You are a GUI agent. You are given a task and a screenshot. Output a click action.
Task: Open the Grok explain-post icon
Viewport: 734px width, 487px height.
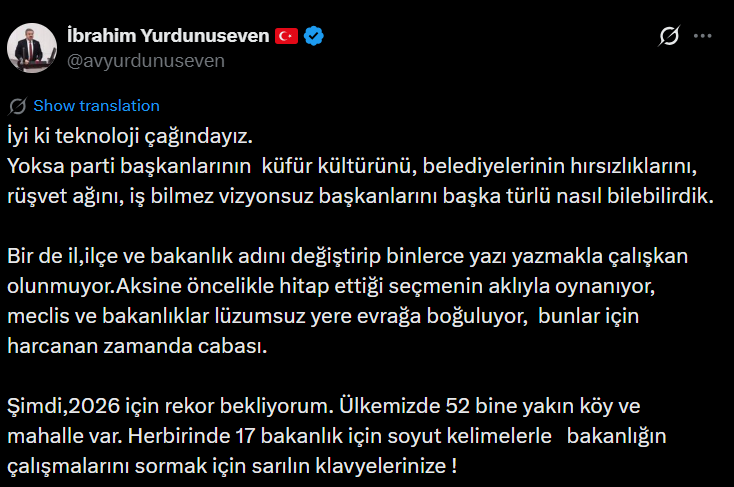[671, 37]
